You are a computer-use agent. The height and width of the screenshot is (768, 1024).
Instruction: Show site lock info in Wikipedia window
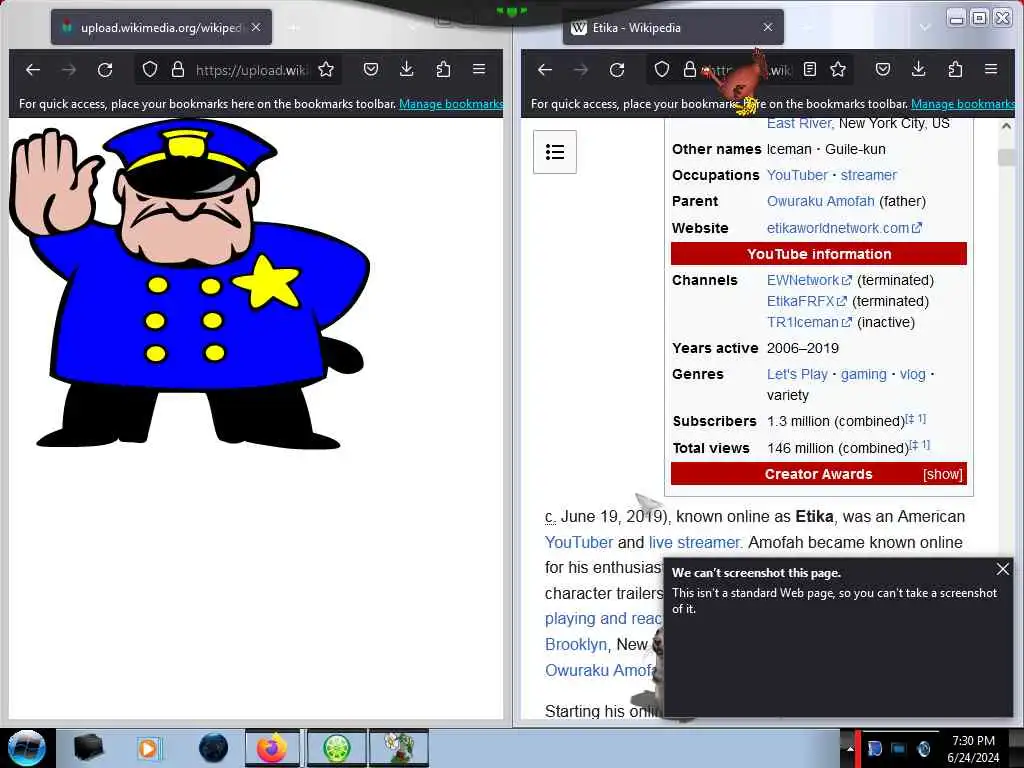[690, 69]
